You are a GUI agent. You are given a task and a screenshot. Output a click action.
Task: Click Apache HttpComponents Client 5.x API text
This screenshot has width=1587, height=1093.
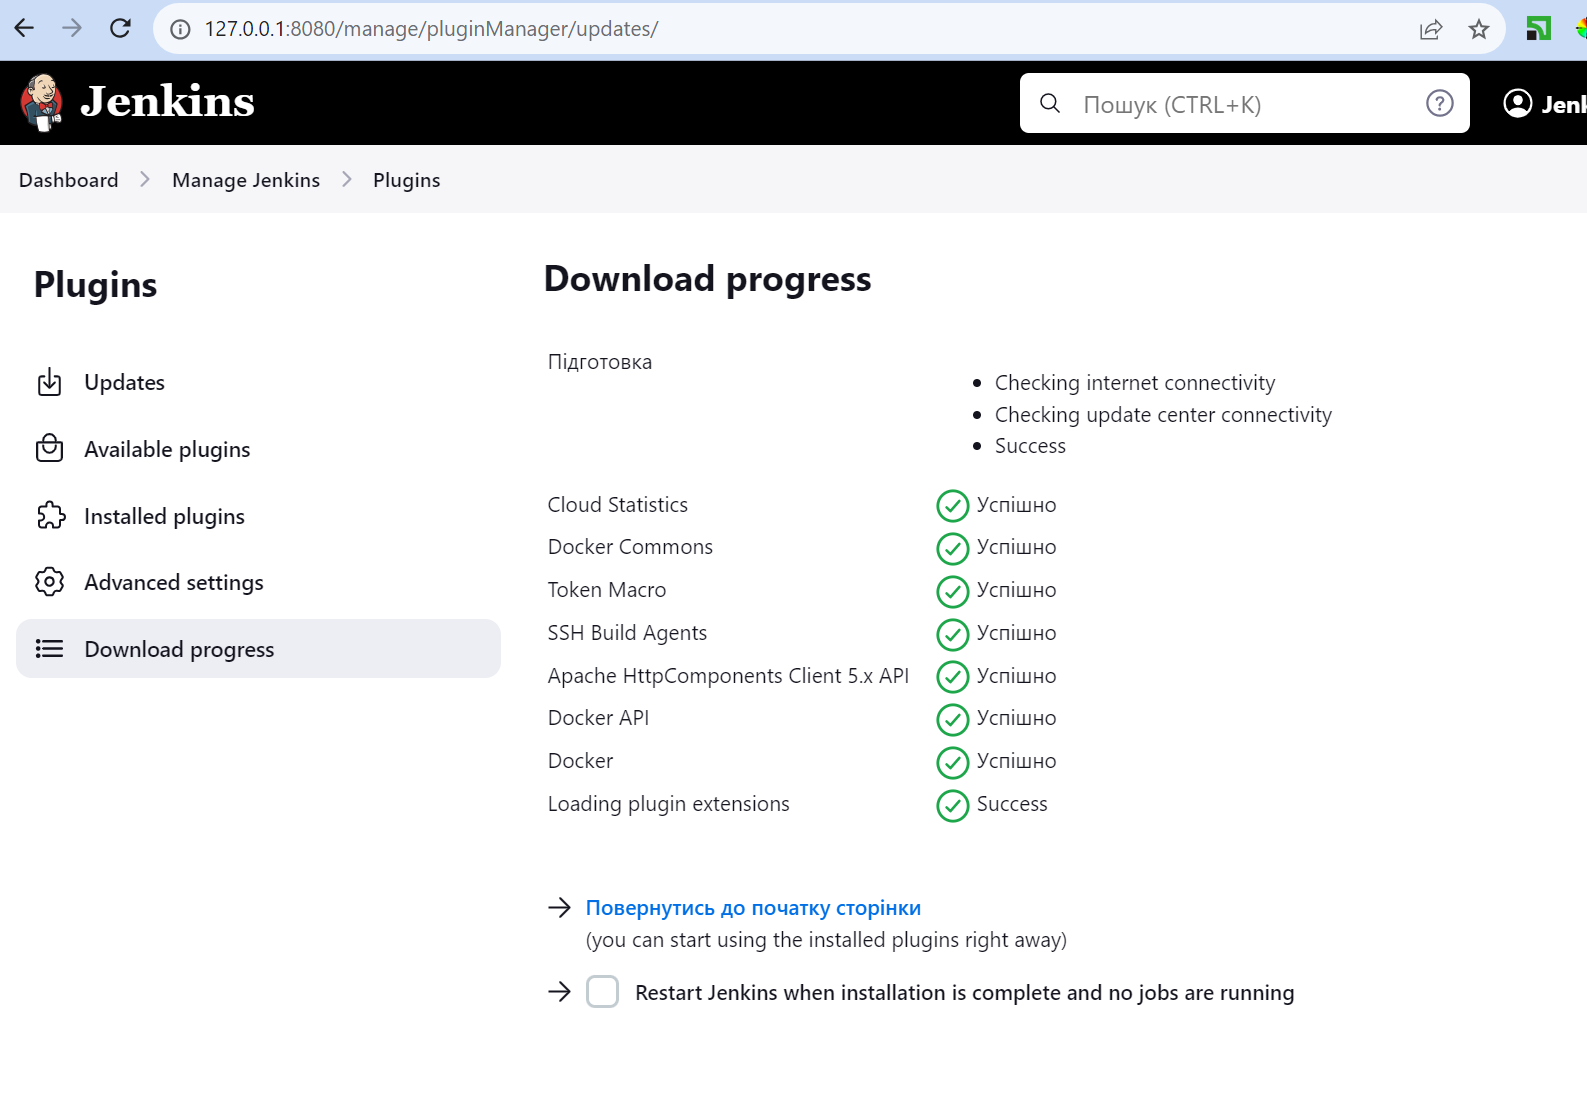coord(728,676)
